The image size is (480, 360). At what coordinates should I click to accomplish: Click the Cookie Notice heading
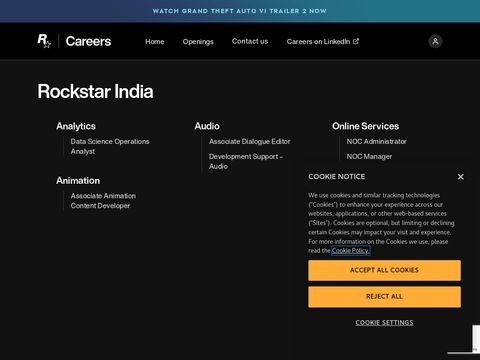[x=337, y=177]
